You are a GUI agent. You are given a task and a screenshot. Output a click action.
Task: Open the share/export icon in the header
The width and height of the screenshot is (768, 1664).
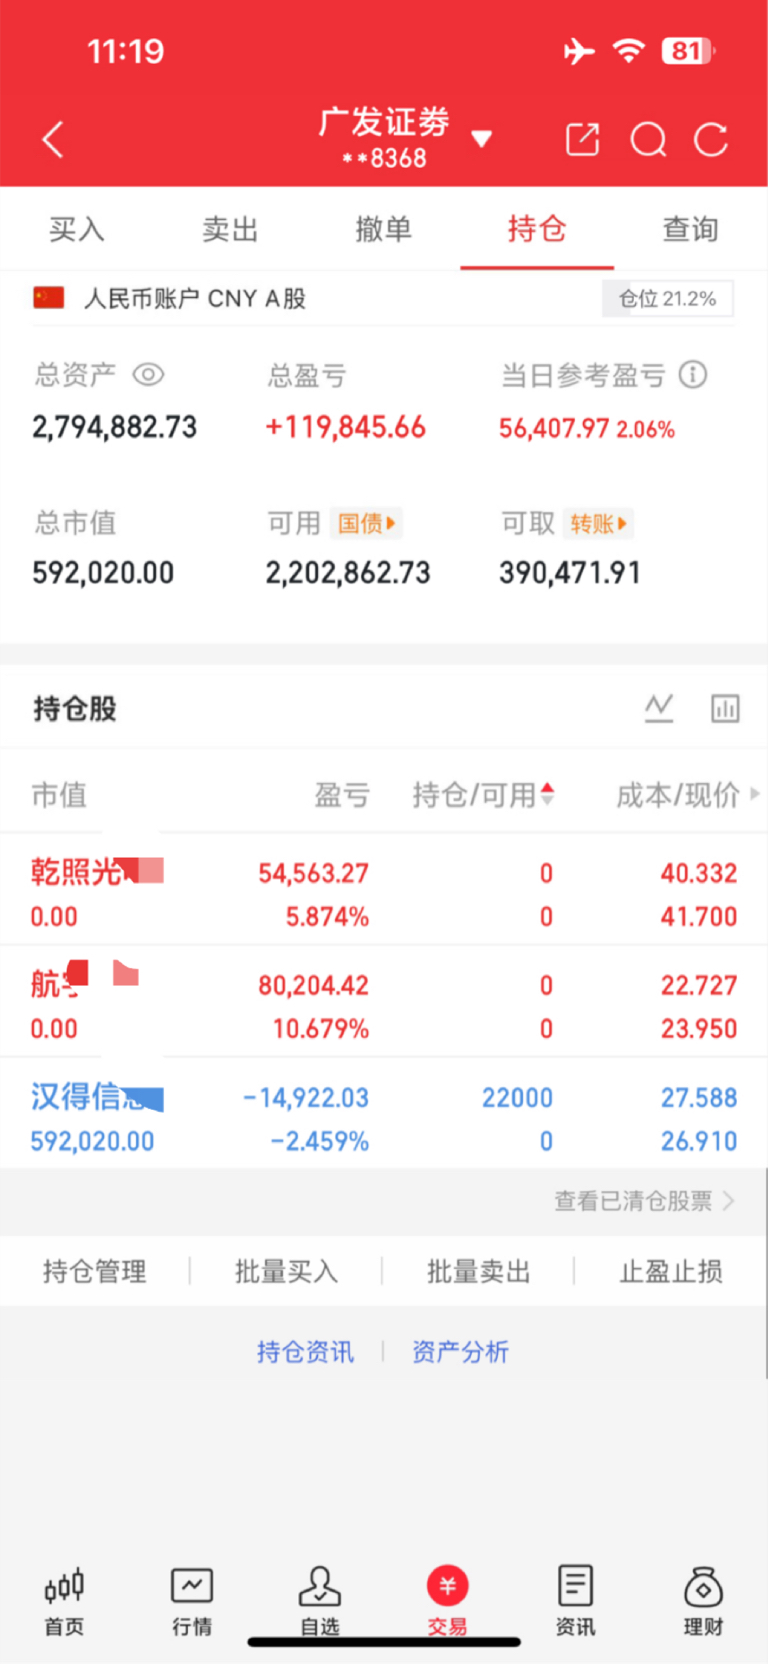click(x=582, y=139)
